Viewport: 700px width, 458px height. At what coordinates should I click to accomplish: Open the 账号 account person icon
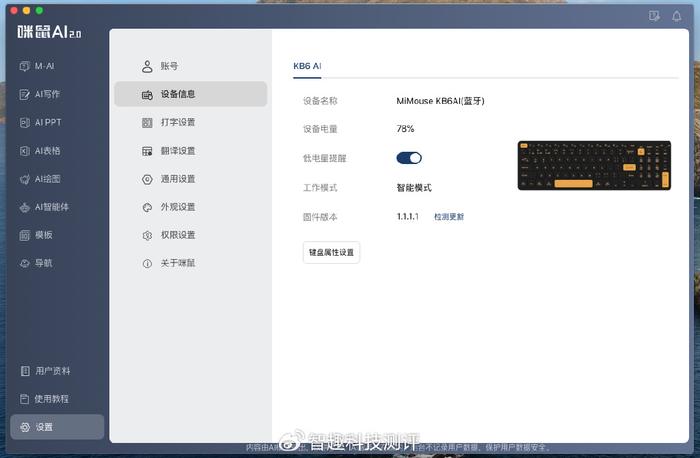click(x=147, y=67)
